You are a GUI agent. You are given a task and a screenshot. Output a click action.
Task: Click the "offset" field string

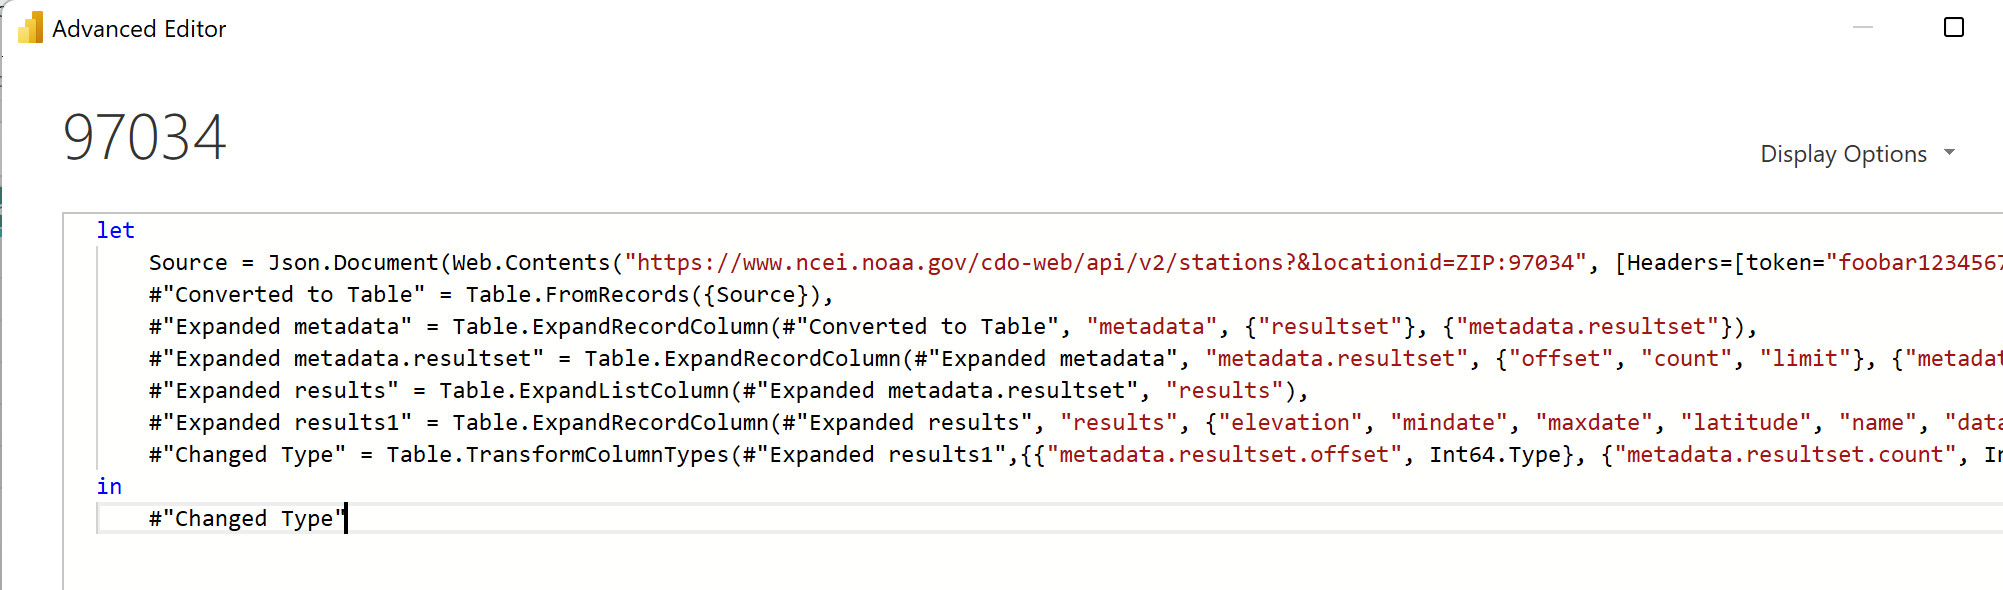(1560, 359)
